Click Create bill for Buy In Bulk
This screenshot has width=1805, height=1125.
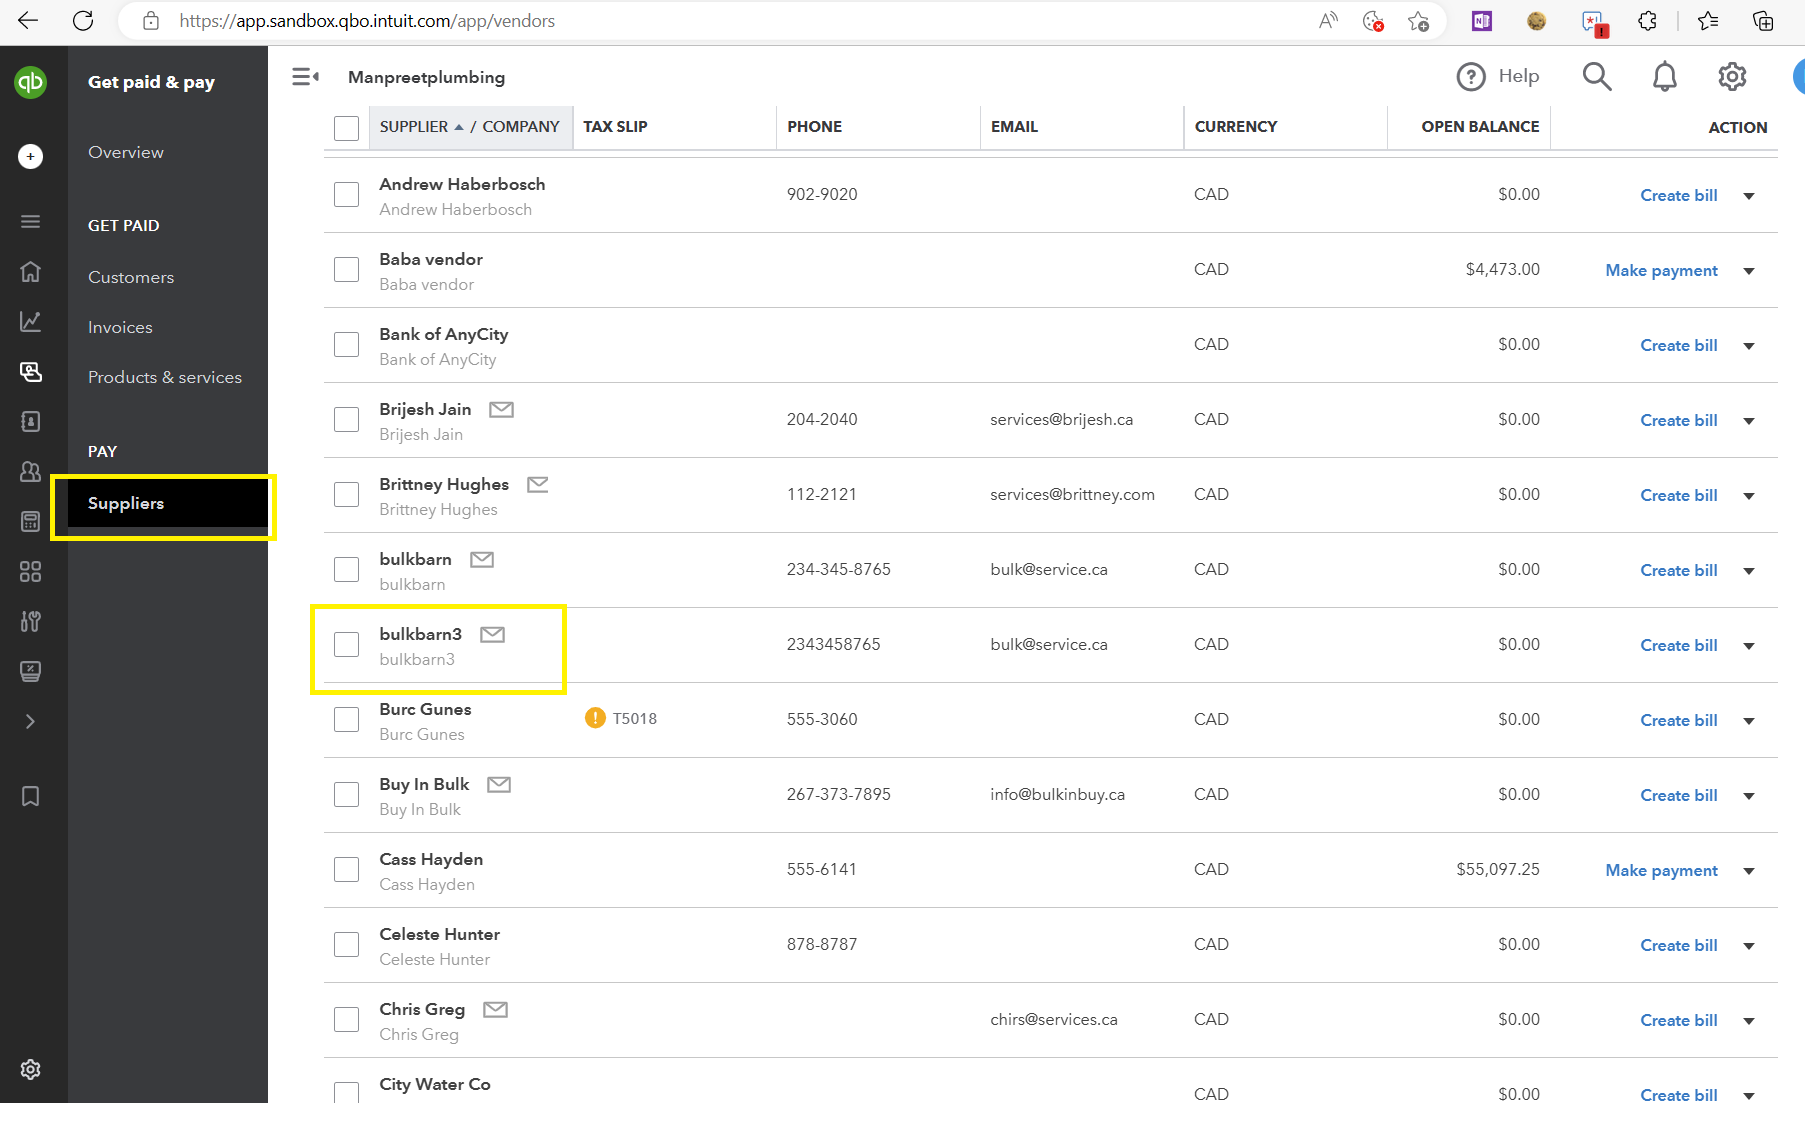(x=1679, y=795)
